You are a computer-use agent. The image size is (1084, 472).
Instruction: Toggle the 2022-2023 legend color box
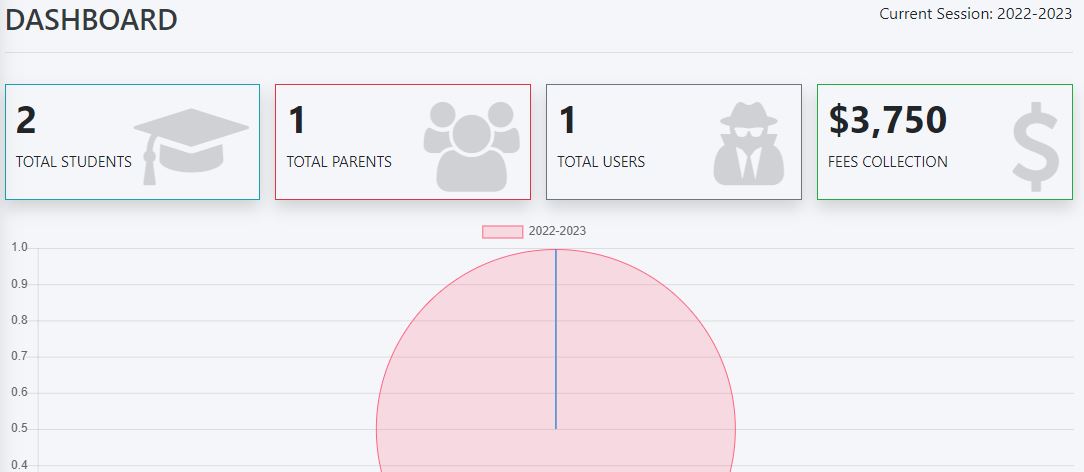pyautogui.click(x=502, y=231)
